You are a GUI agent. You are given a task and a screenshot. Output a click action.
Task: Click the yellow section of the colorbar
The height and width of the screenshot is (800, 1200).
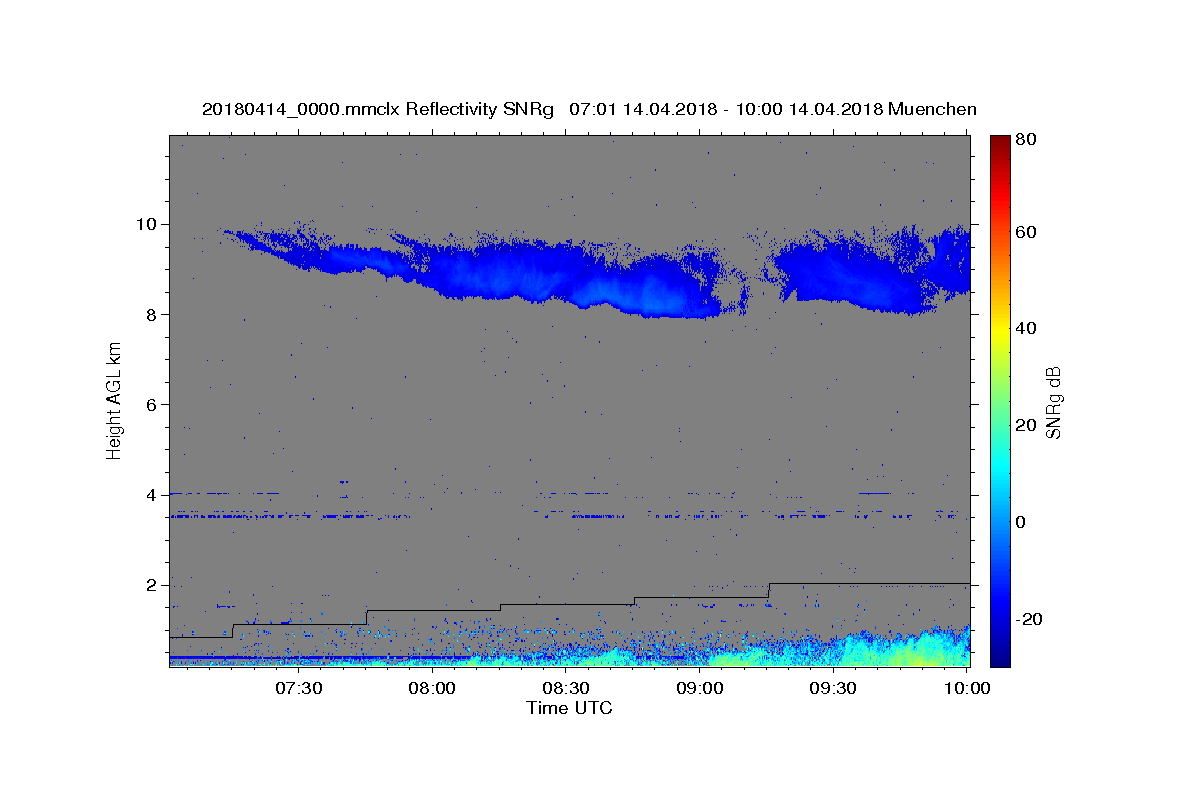pos(1000,330)
